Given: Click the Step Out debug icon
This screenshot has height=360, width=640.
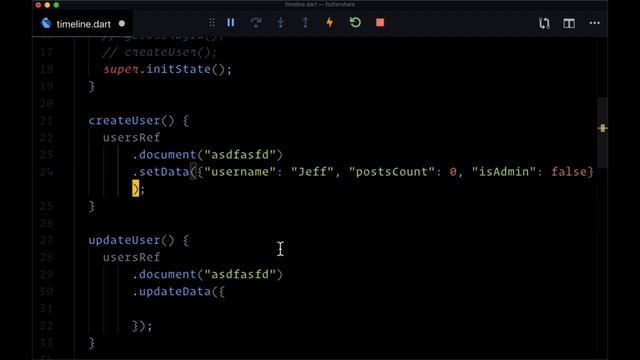Looking at the screenshot, I should pos(305,23).
